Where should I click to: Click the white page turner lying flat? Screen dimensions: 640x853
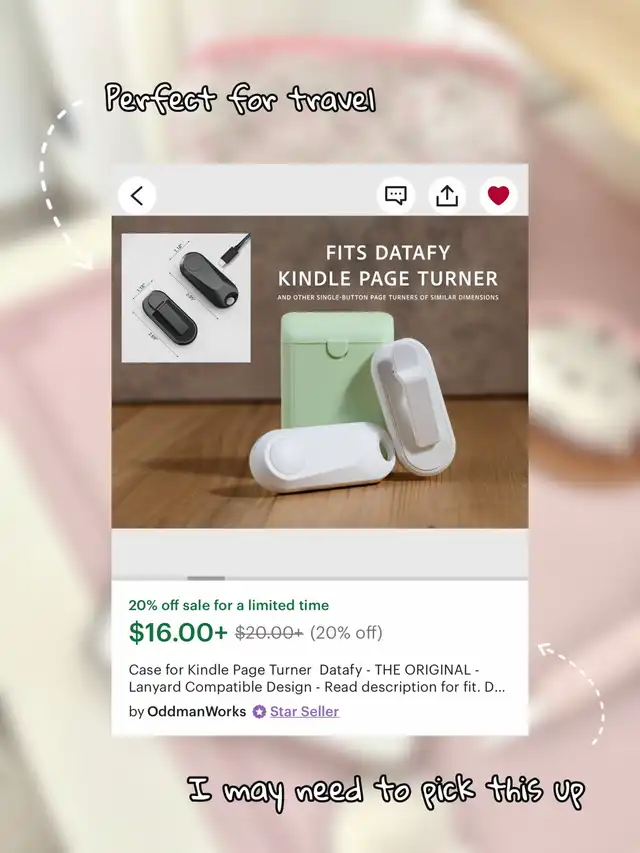tap(322, 457)
